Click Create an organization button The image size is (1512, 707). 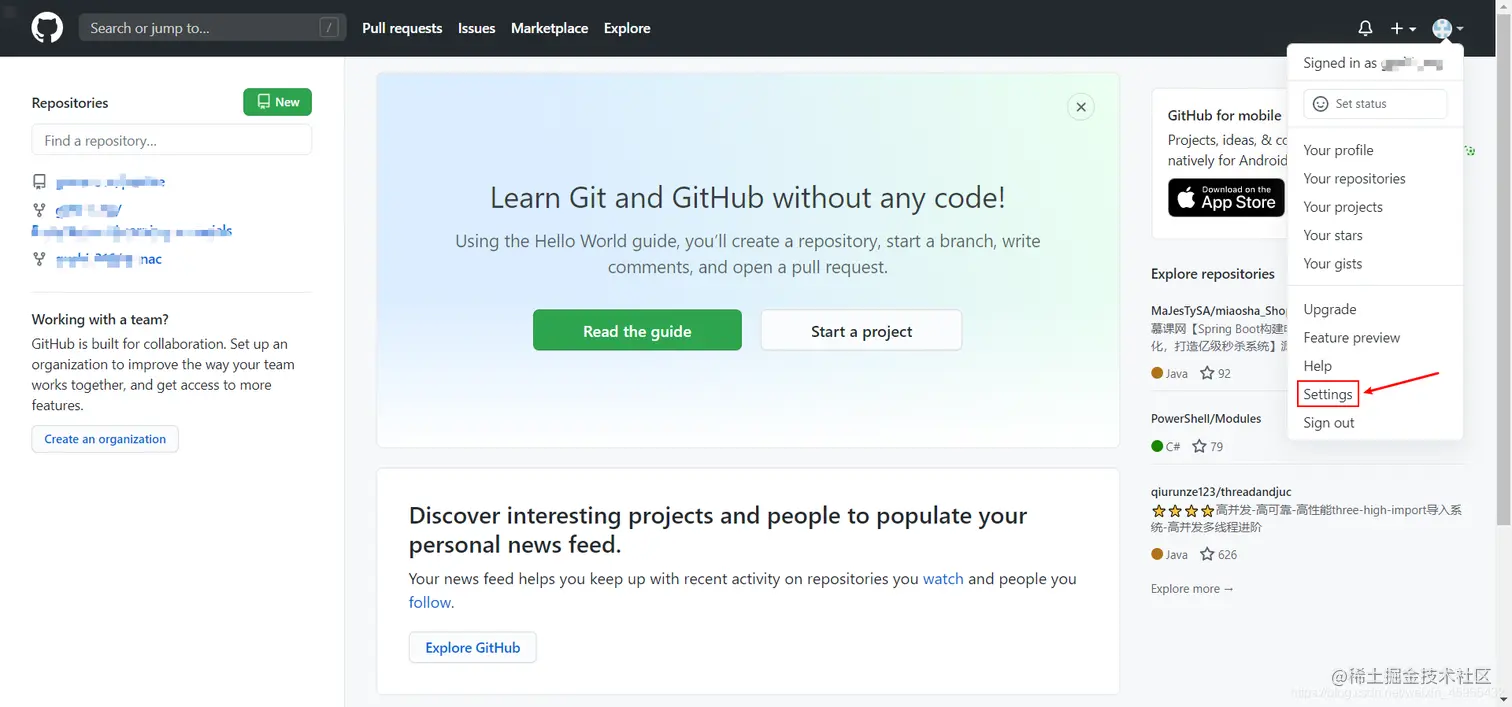coord(105,439)
